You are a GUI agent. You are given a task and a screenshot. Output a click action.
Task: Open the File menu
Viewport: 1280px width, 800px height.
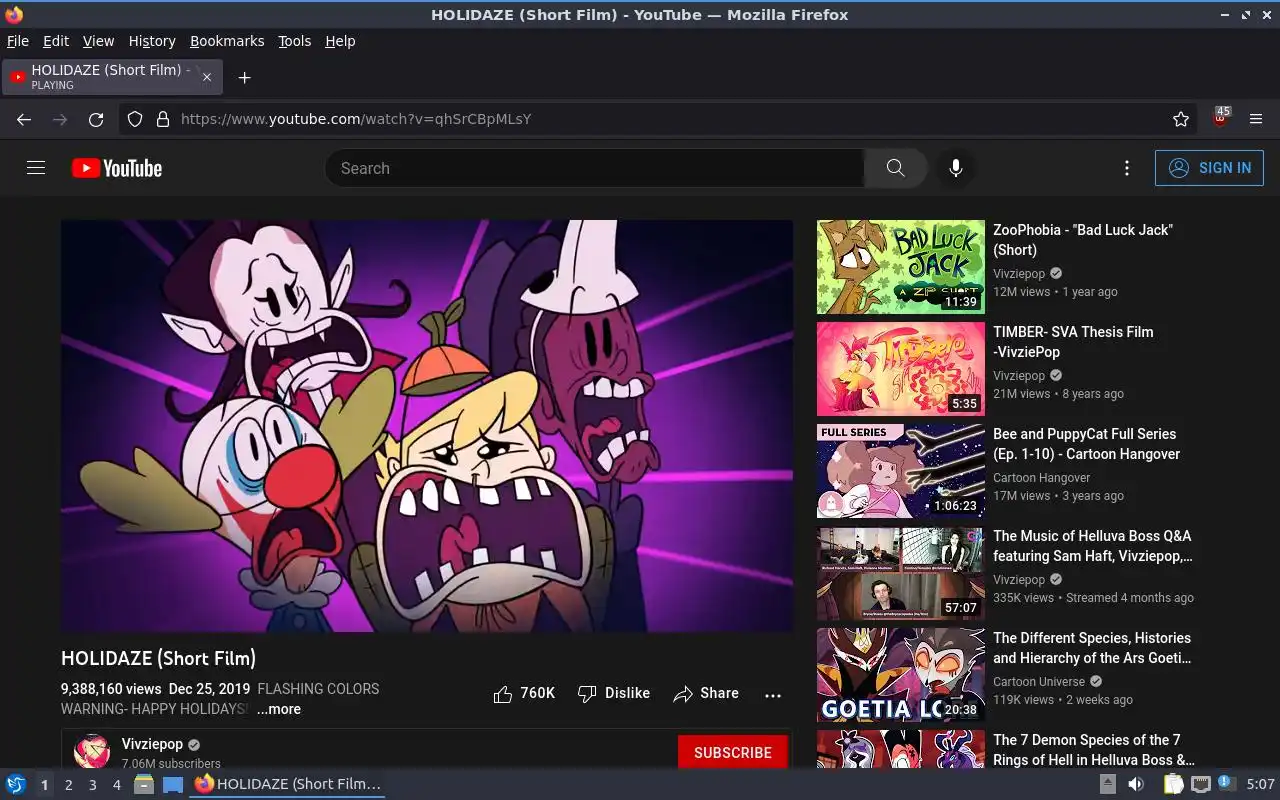click(18, 41)
